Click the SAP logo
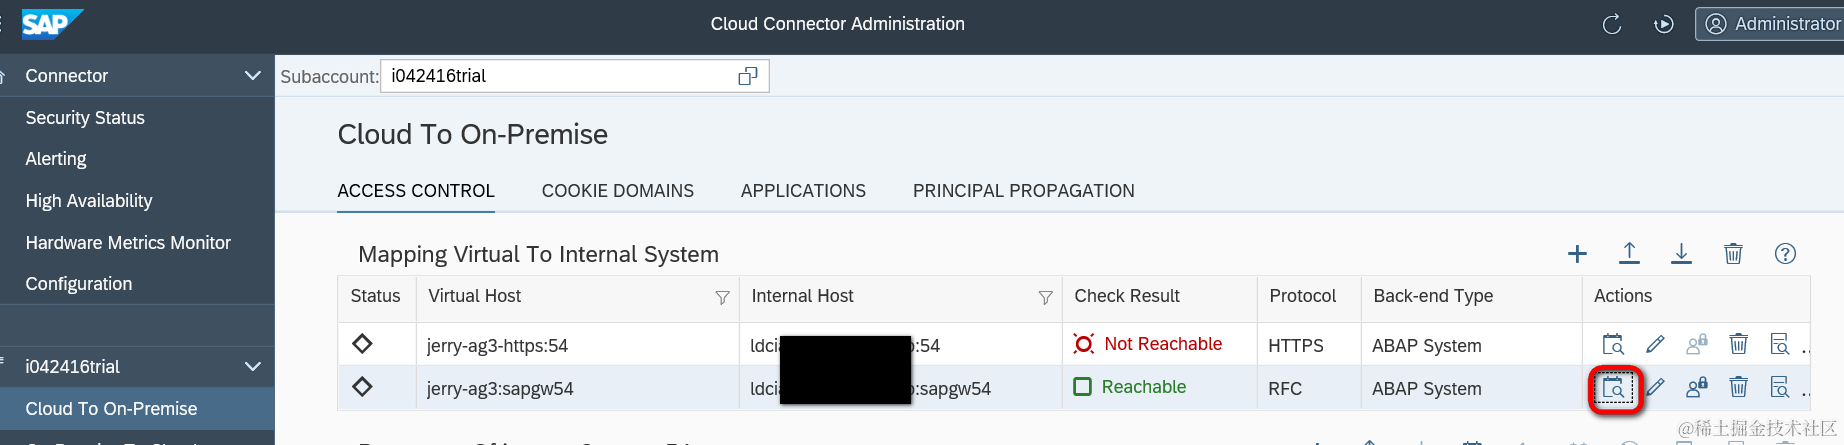The width and height of the screenshot is (1844, 445). coord(52,24)
